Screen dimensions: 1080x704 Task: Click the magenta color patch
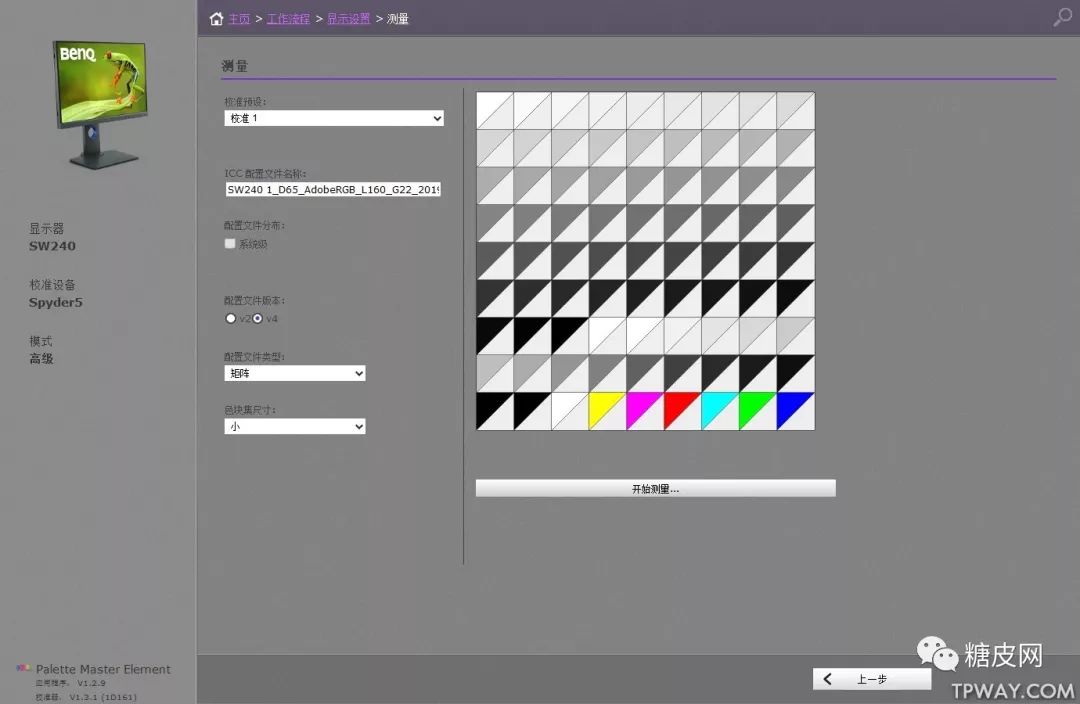645,411
